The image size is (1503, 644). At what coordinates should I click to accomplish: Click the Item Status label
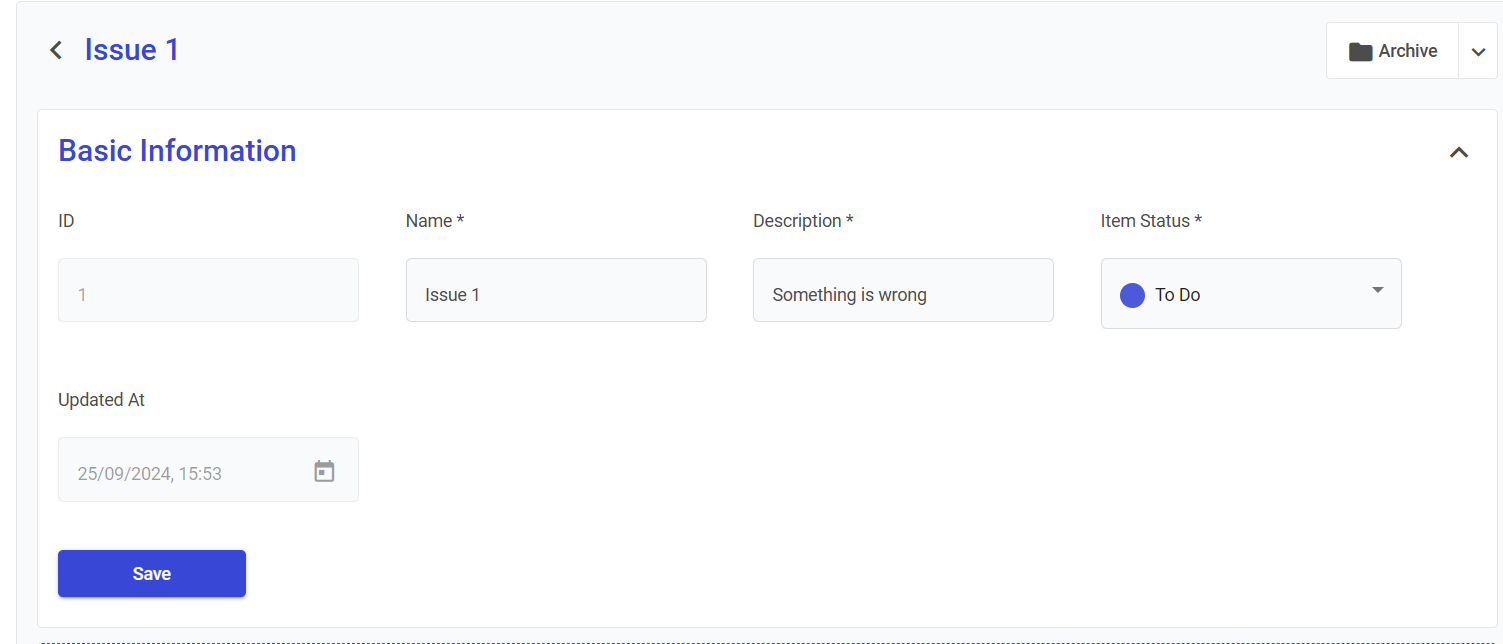[x=1150, y=221]
